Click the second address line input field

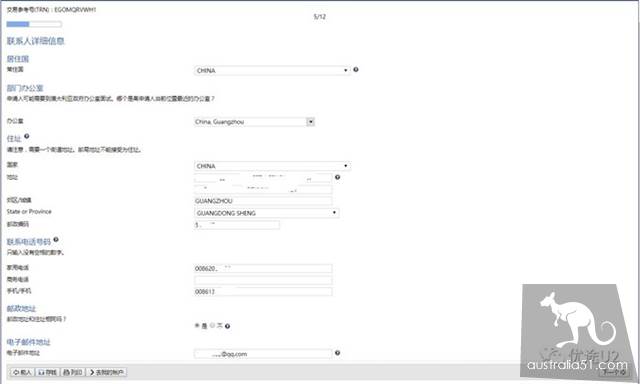(263, 189)
